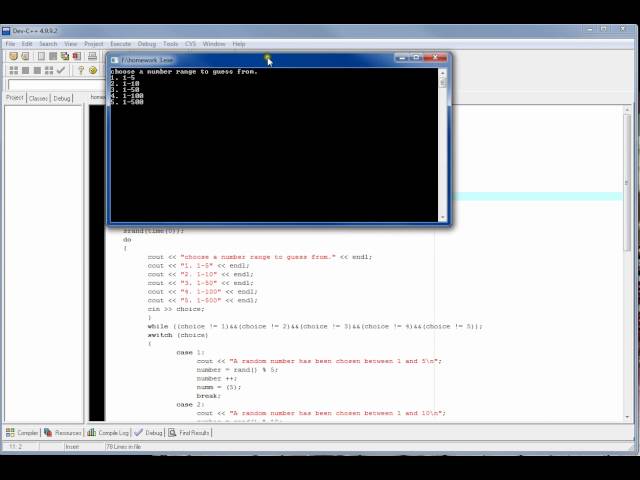The height and width of the screenshot is (480, 640).
Task: Close the homework console window
Action: click(x=435, y=58)
